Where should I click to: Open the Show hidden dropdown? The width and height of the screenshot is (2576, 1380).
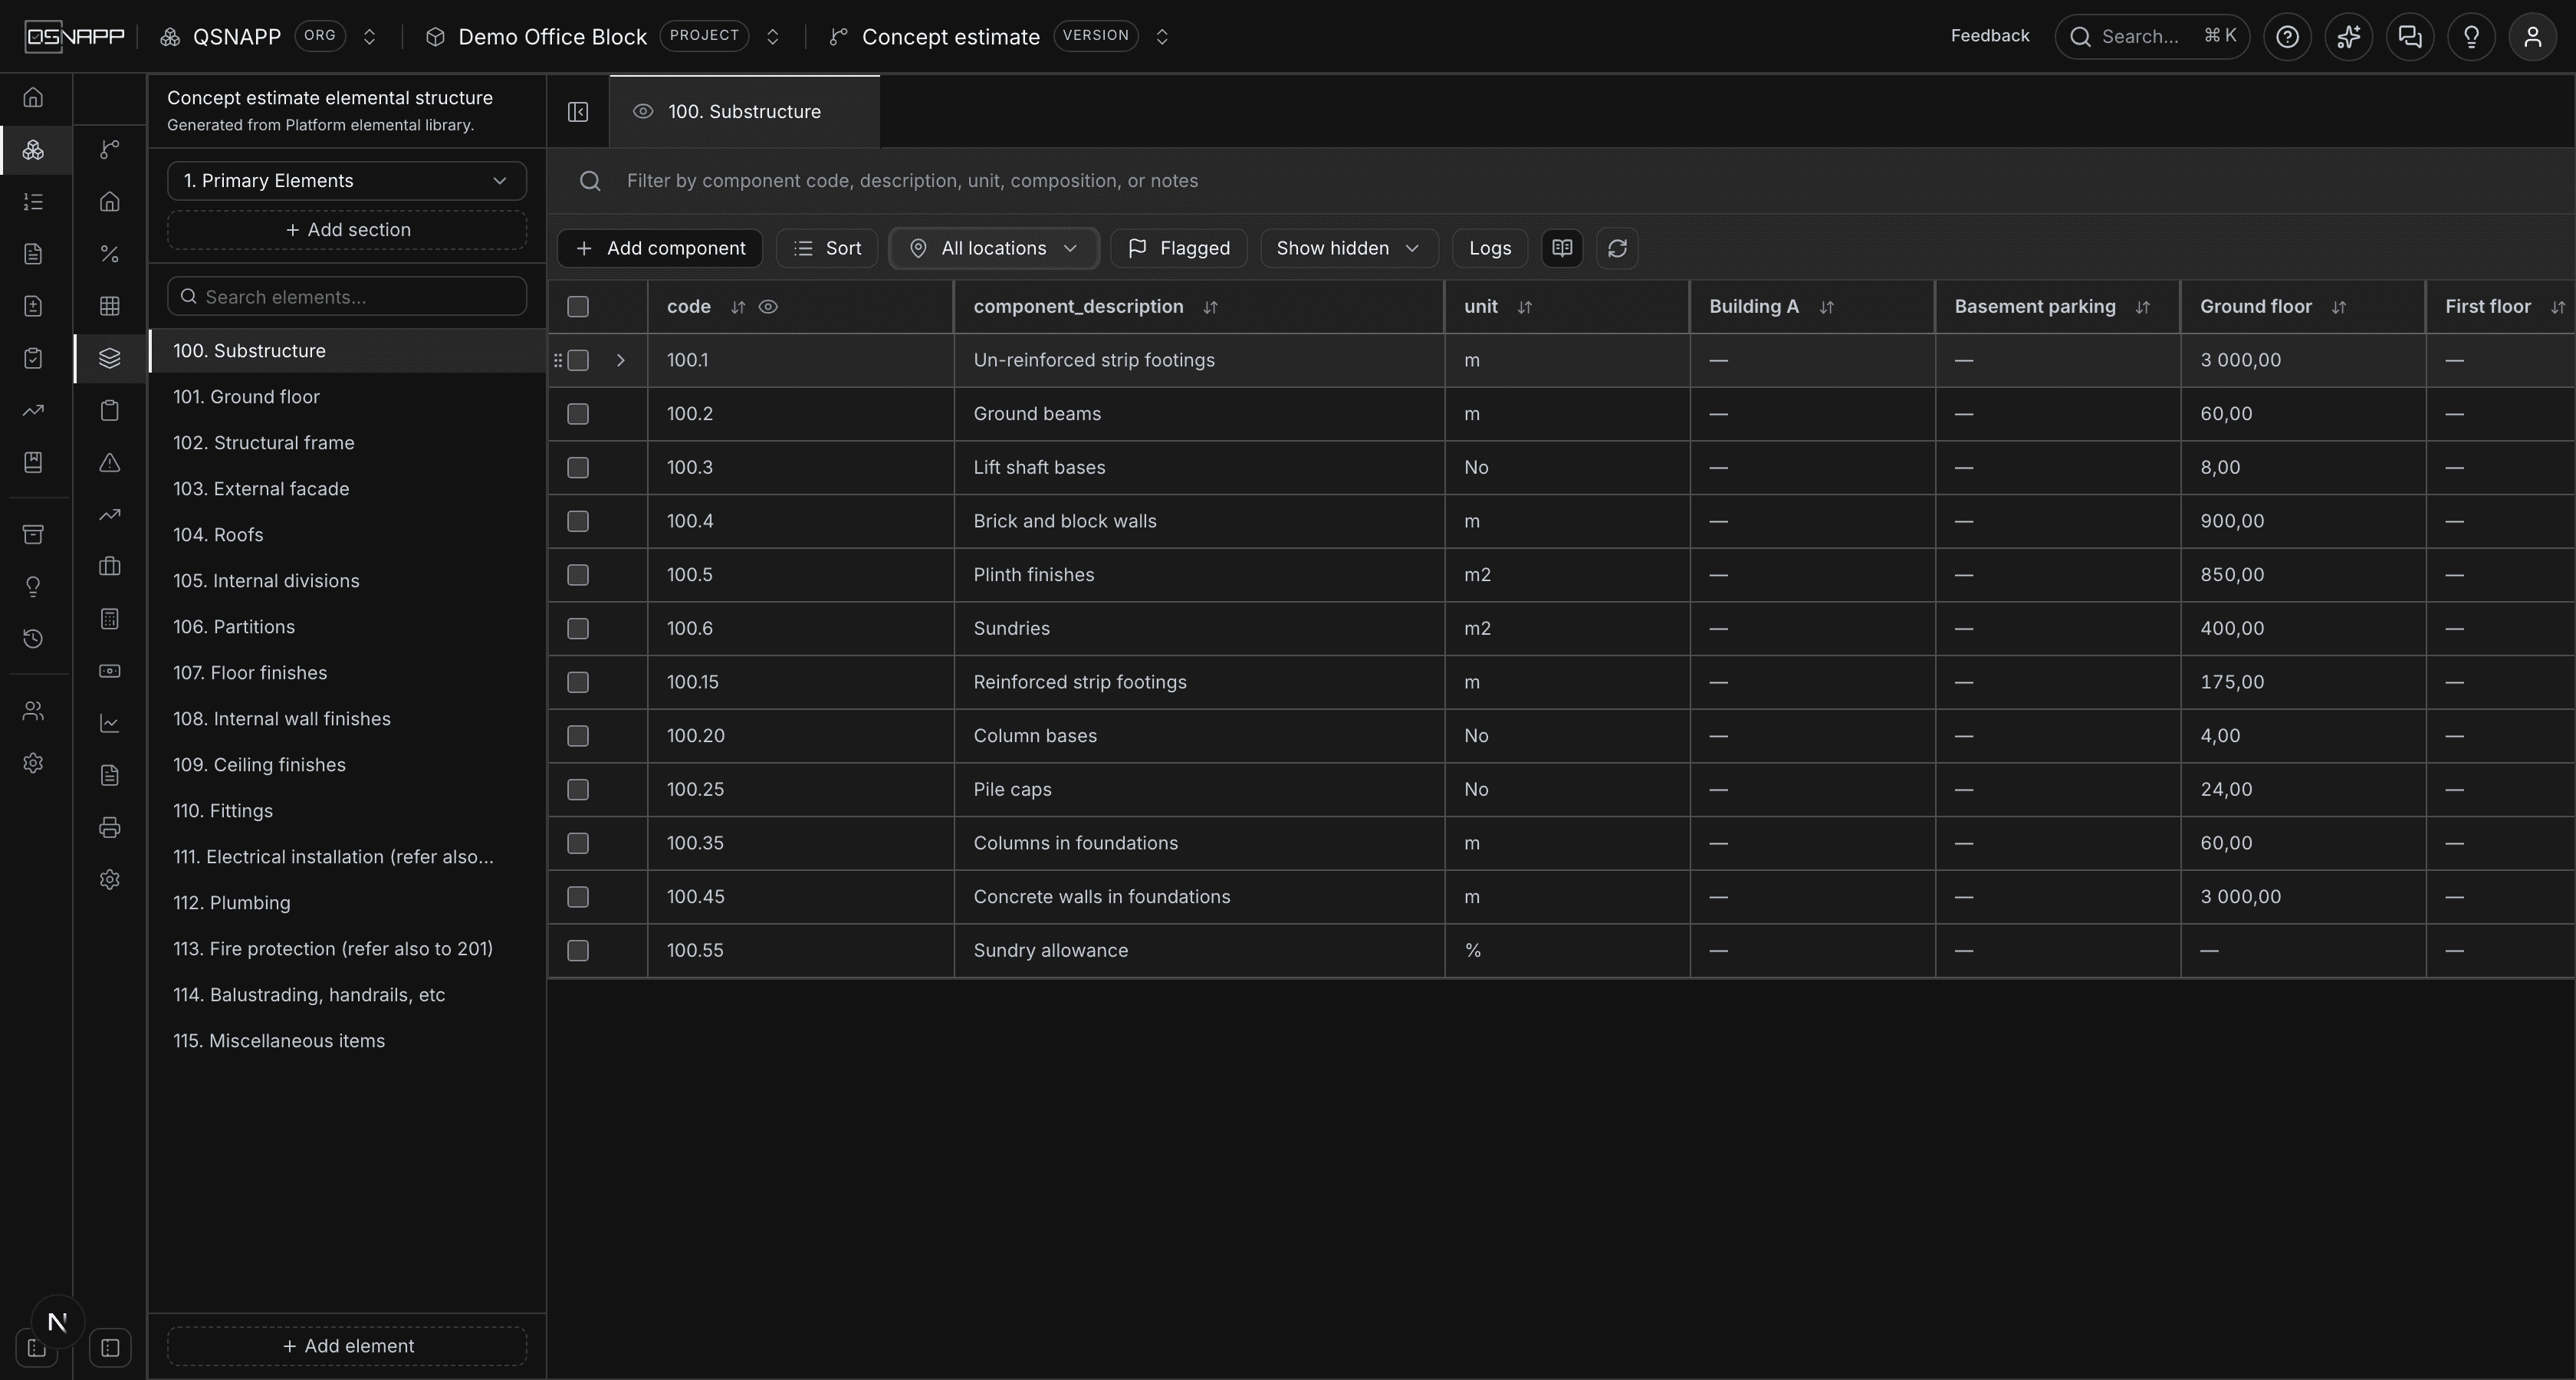pos(1349,248)
